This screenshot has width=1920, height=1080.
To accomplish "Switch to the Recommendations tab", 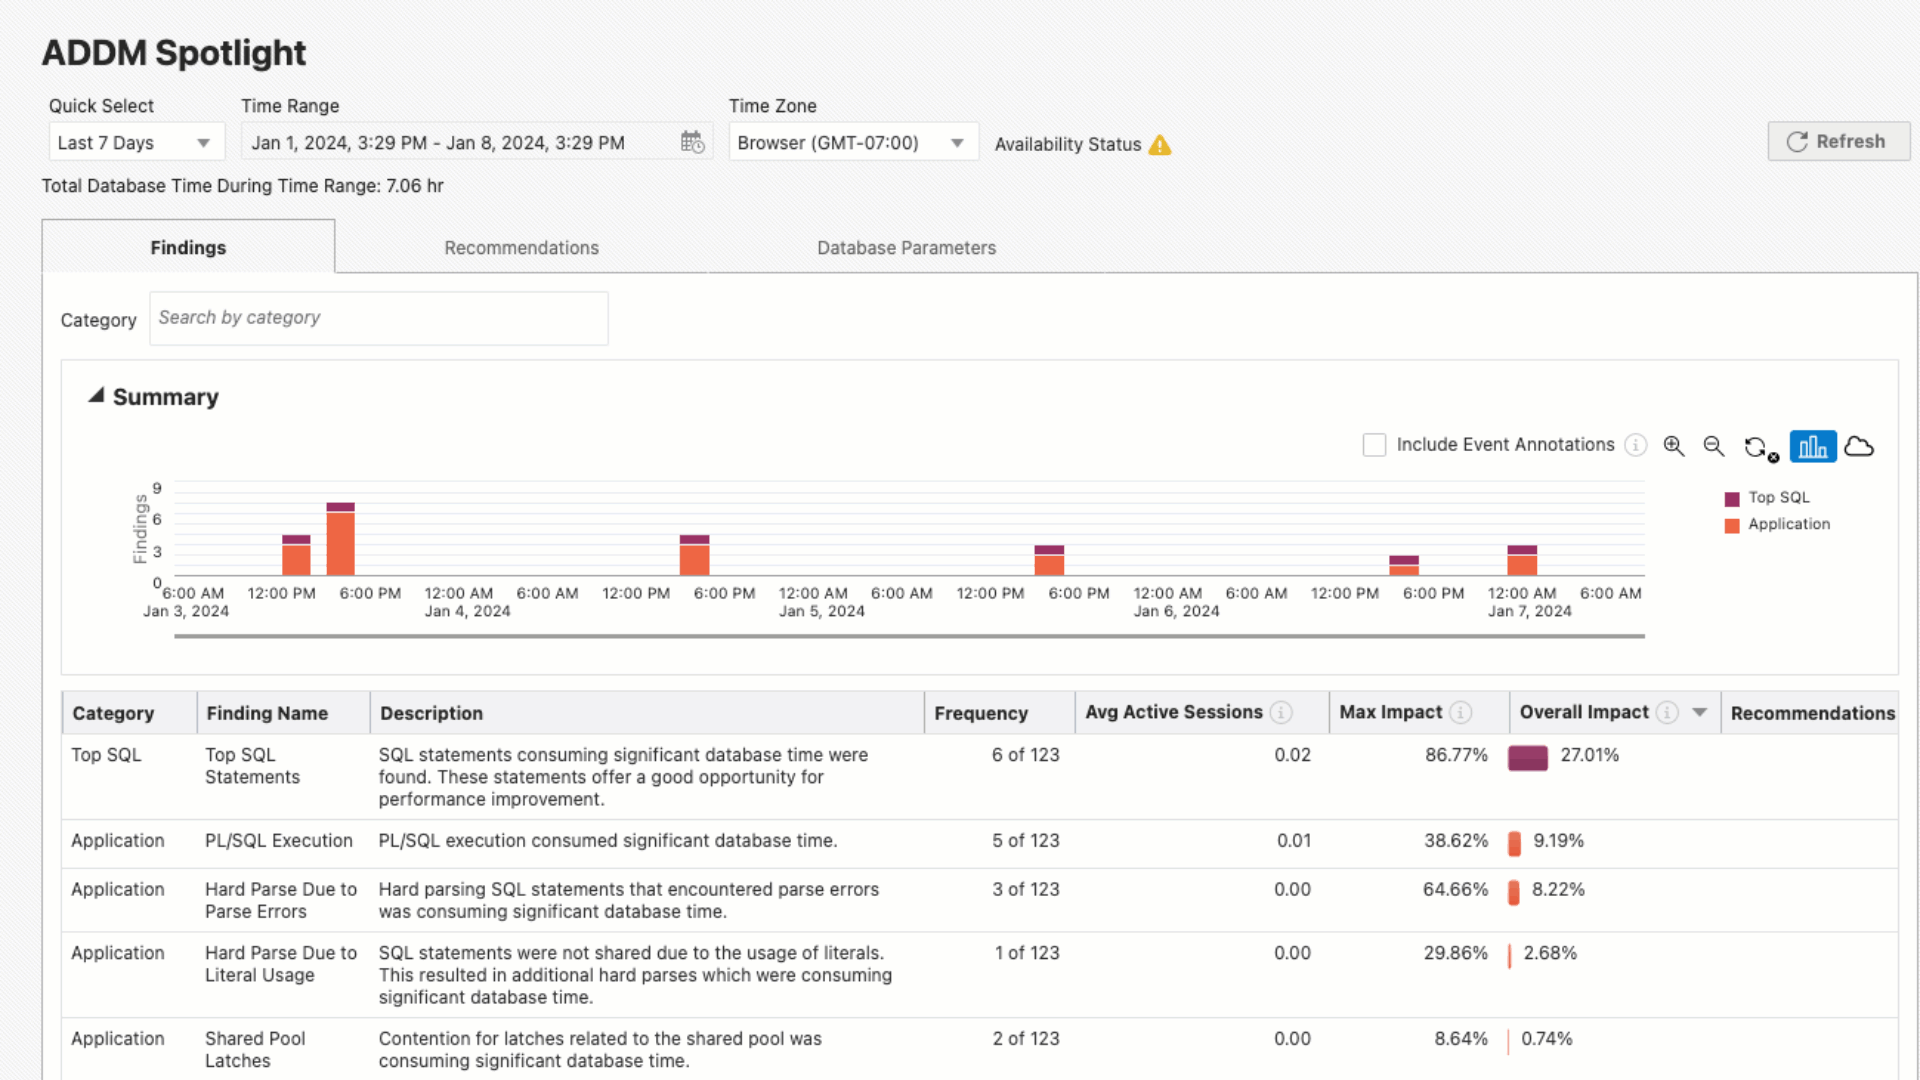I will pyautogui.click(x=521, y=247).
